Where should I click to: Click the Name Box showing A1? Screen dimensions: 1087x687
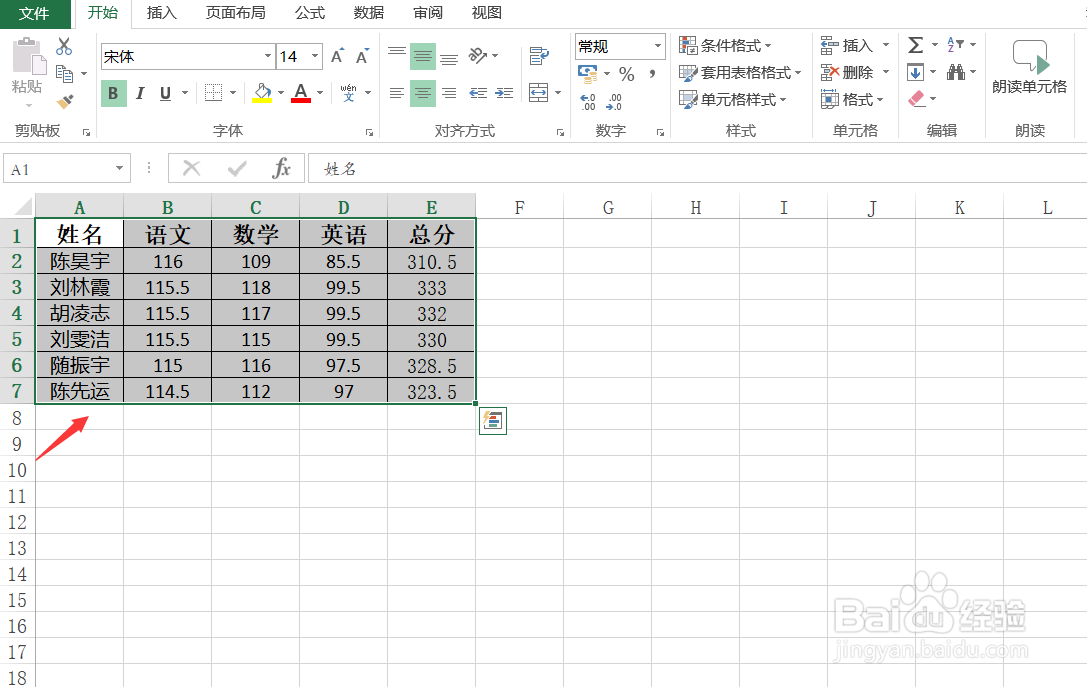click(67, 168)
